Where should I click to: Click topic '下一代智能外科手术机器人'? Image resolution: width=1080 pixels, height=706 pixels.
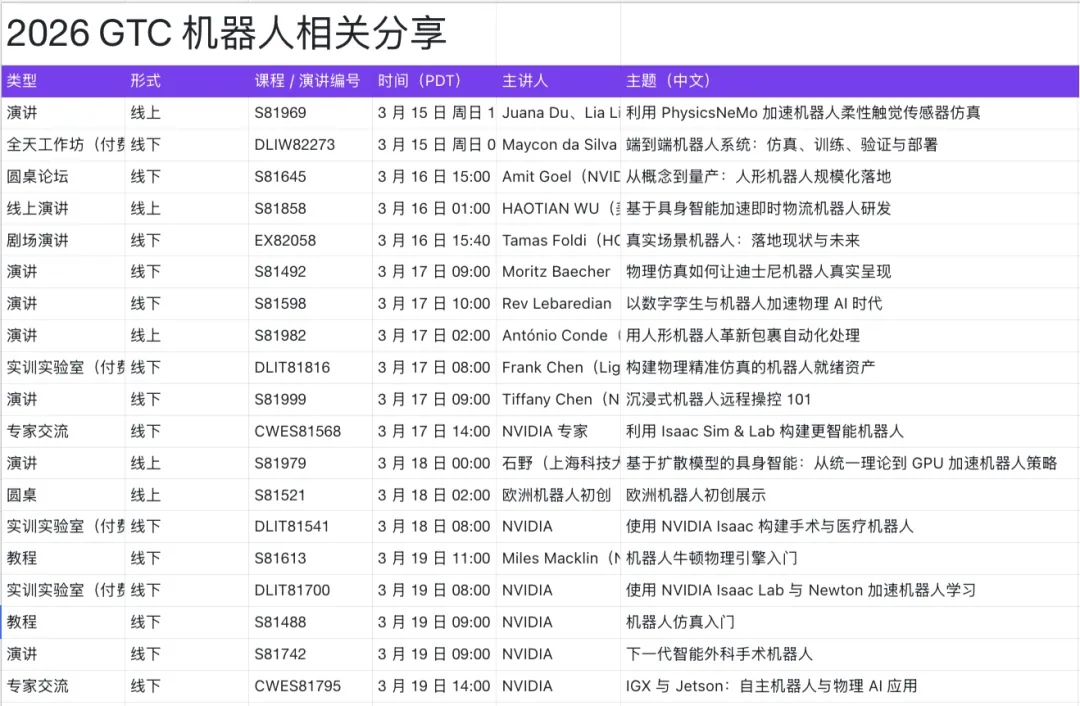pos(719,654)
